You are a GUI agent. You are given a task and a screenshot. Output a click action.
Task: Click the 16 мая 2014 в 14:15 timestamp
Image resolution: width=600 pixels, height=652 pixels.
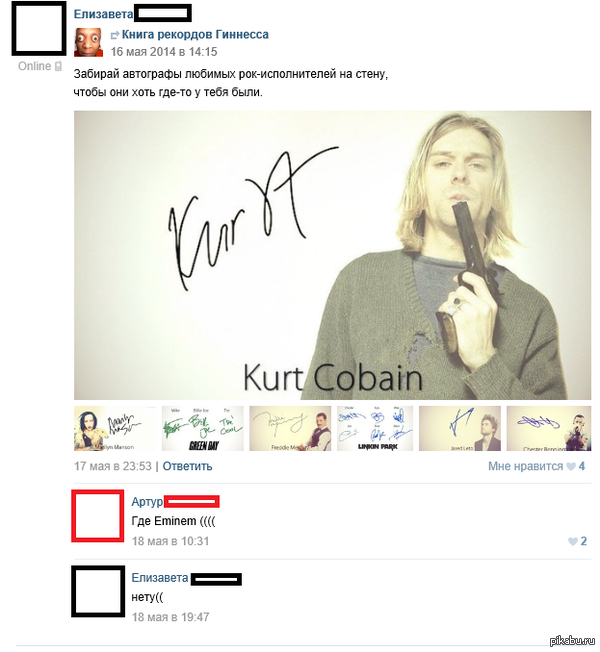point(164,52)
